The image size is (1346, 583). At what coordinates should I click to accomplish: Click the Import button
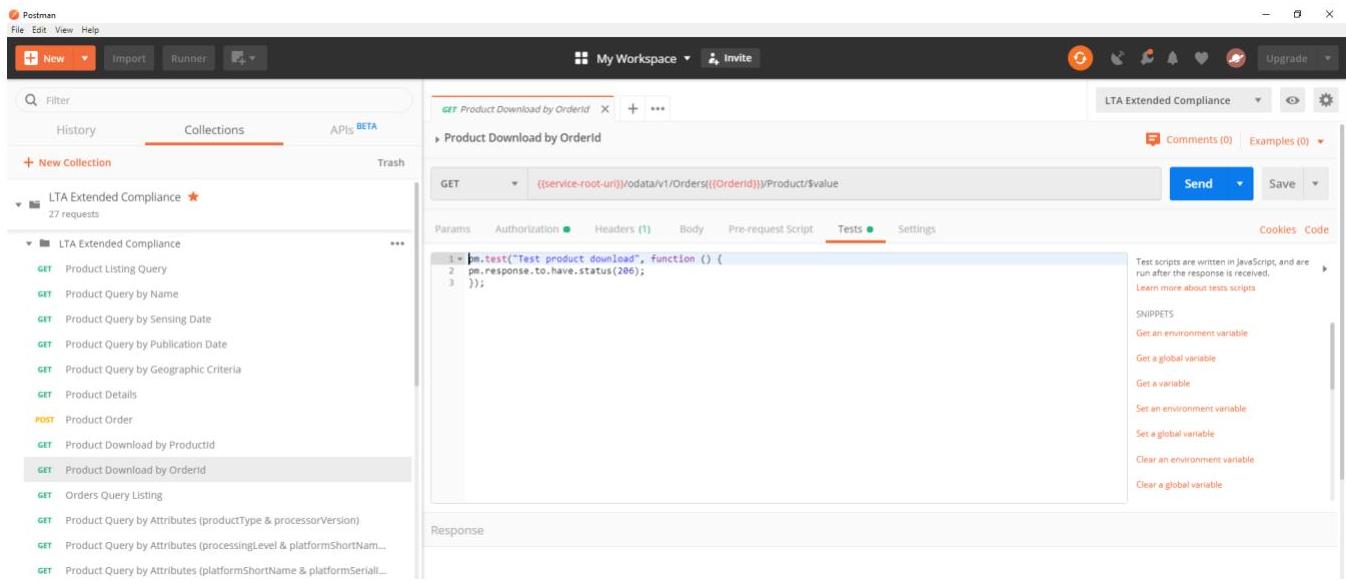[129, 58]
